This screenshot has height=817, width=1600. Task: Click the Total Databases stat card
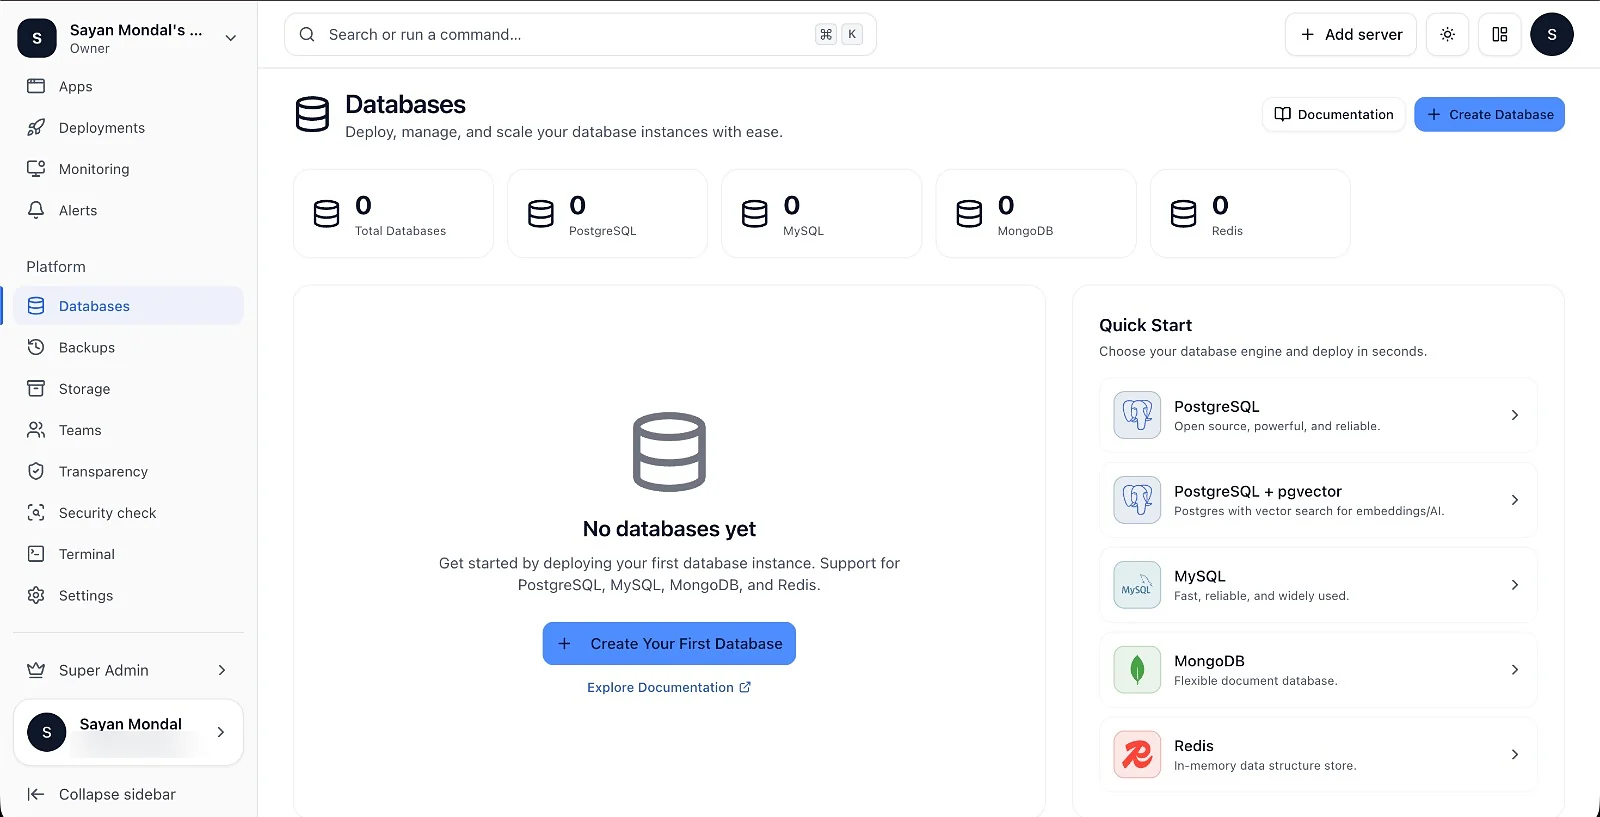pyautogui.click(x=393, y=214)
